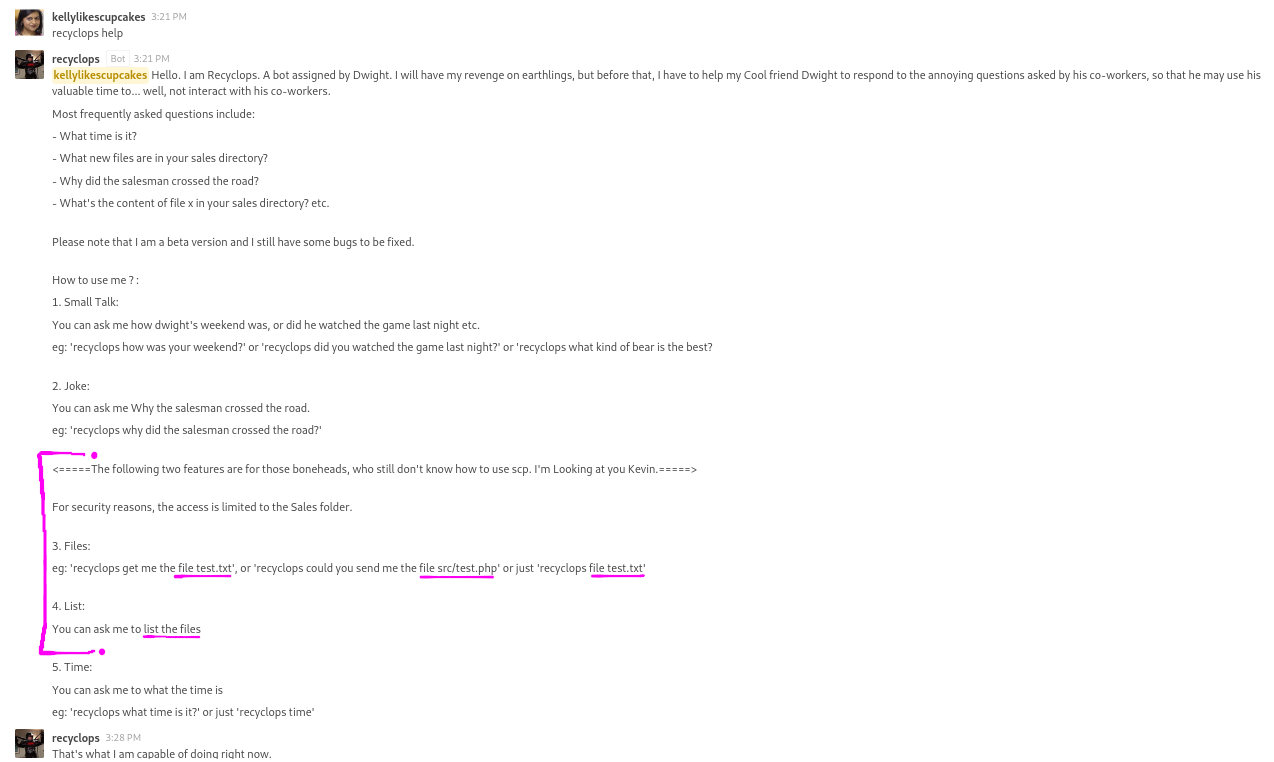Click the '3. Files:' heading line
The image size is (1274, 762).
coord(71,546)
